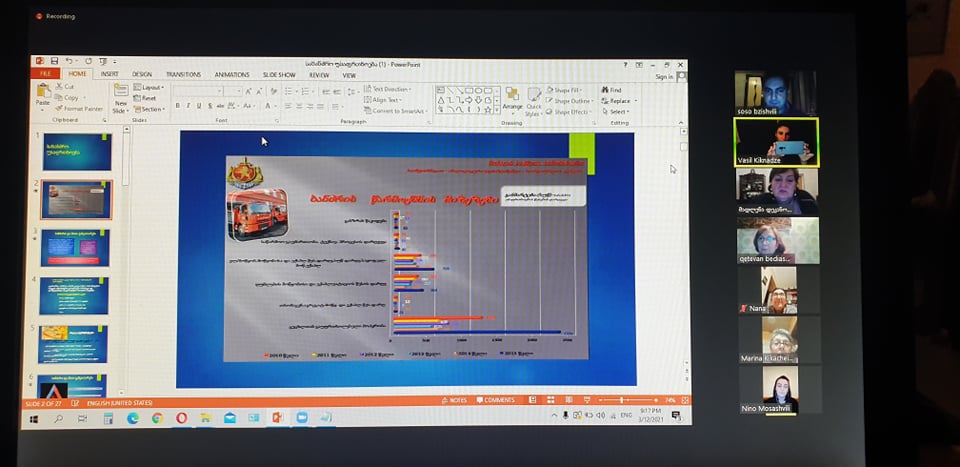The height and width of the screenshot is (467, 960).
Task: Collapse the ribbon with the caret icon
Action: click(682, 123)
